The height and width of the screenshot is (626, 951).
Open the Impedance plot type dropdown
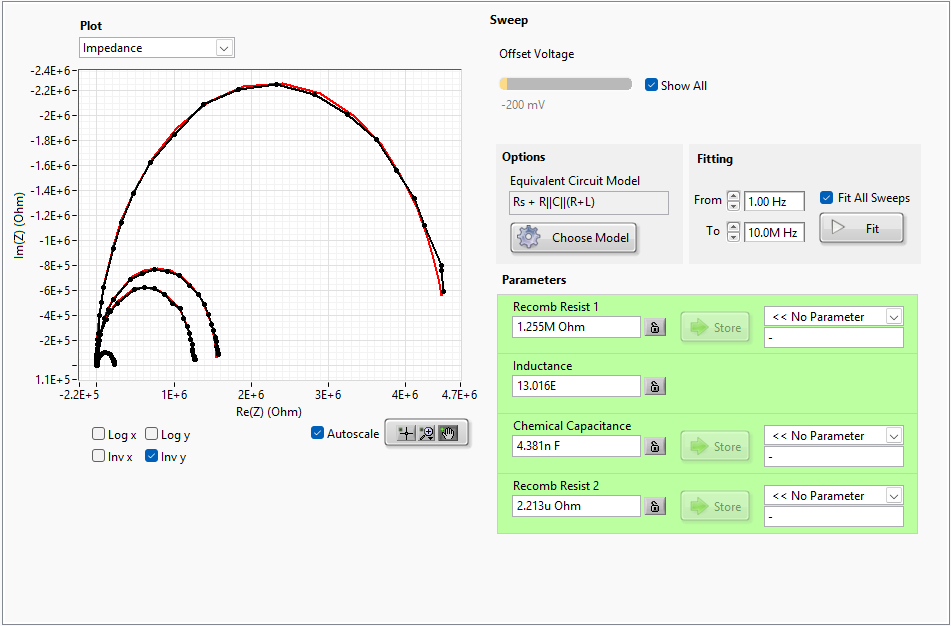(157, 48)
